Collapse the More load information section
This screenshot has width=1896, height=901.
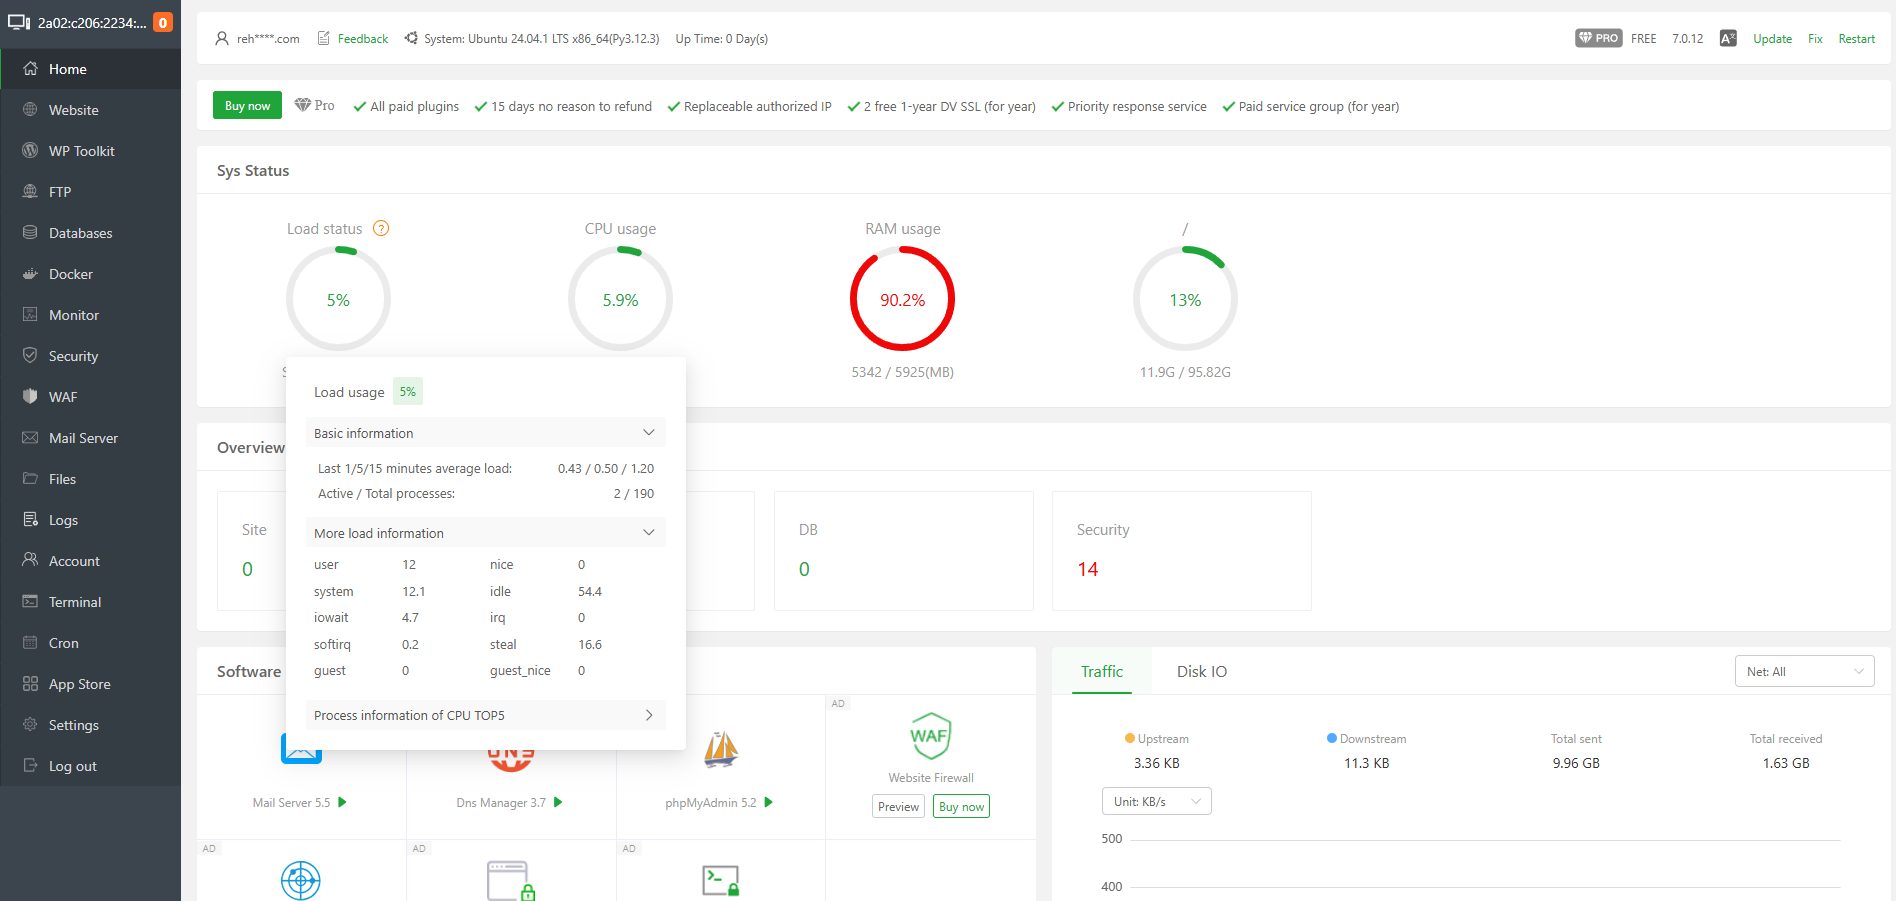(486, 533)
